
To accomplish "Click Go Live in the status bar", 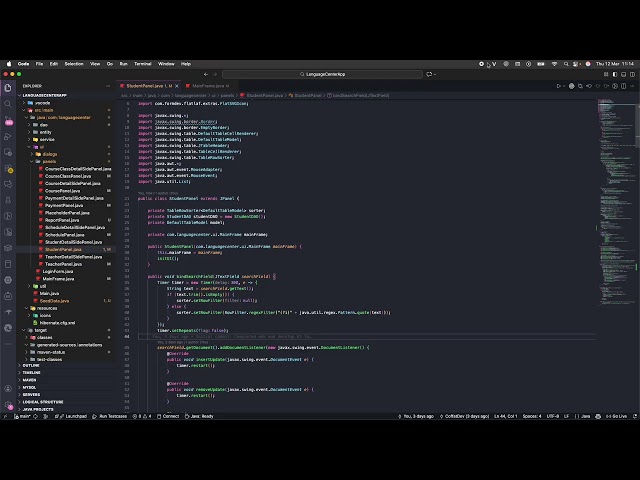I will pyautogui.click(x=616, y=416).
